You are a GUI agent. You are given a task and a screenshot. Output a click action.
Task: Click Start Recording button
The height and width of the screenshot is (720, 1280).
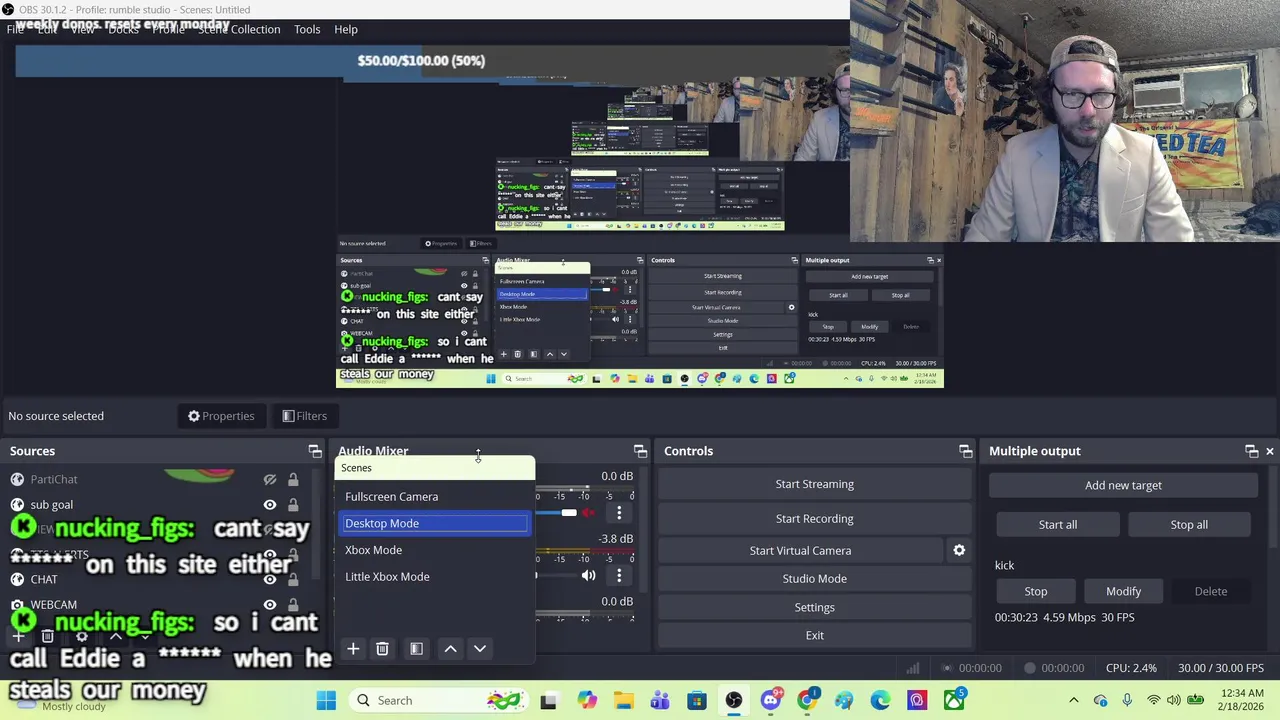814,518
